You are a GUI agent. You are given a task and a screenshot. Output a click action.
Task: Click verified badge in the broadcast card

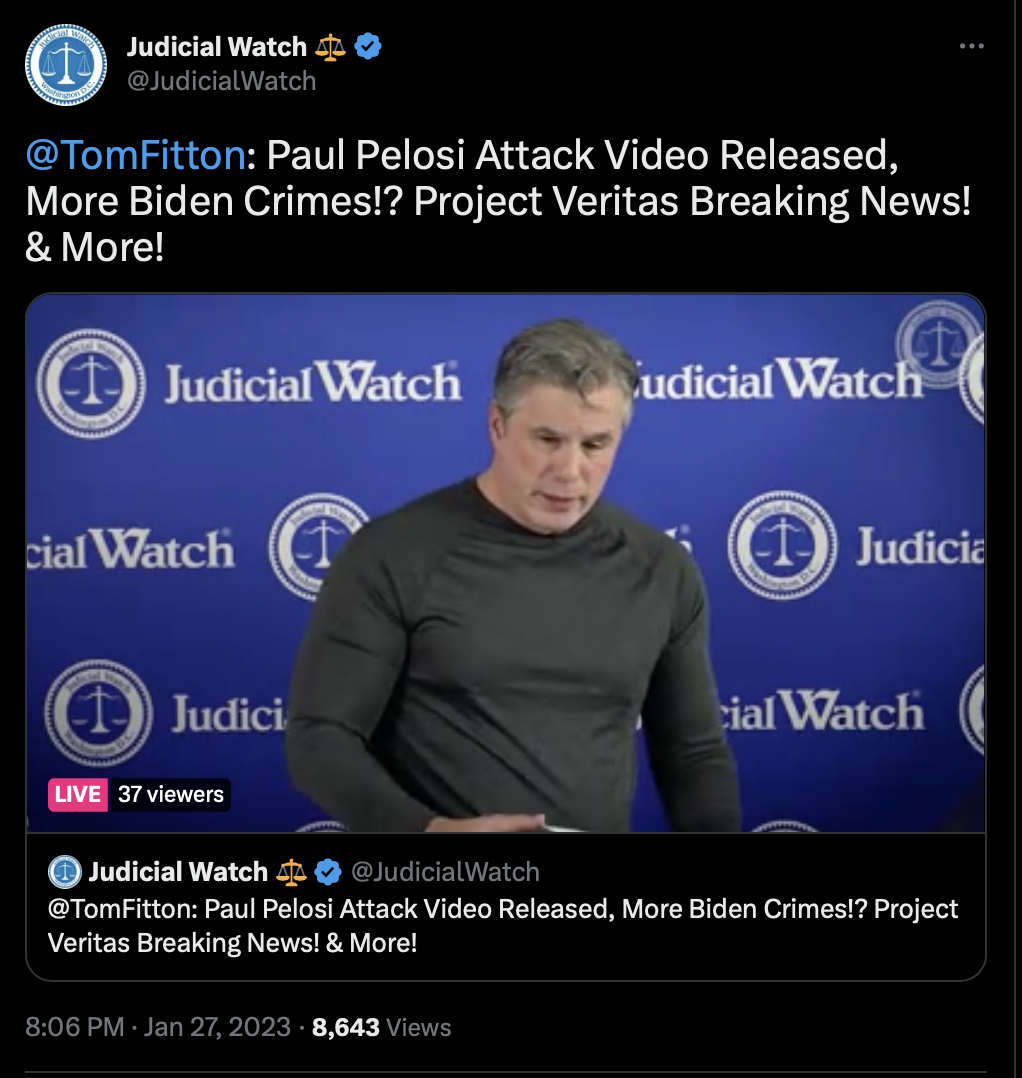328,872
